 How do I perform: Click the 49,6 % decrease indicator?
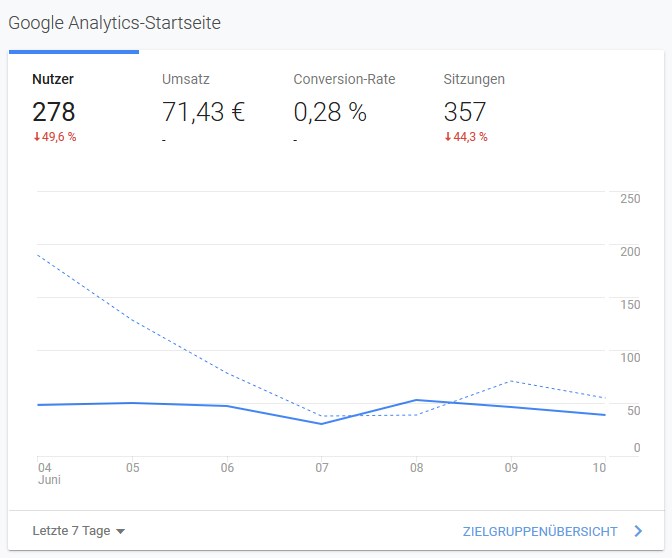coord(55,137)
